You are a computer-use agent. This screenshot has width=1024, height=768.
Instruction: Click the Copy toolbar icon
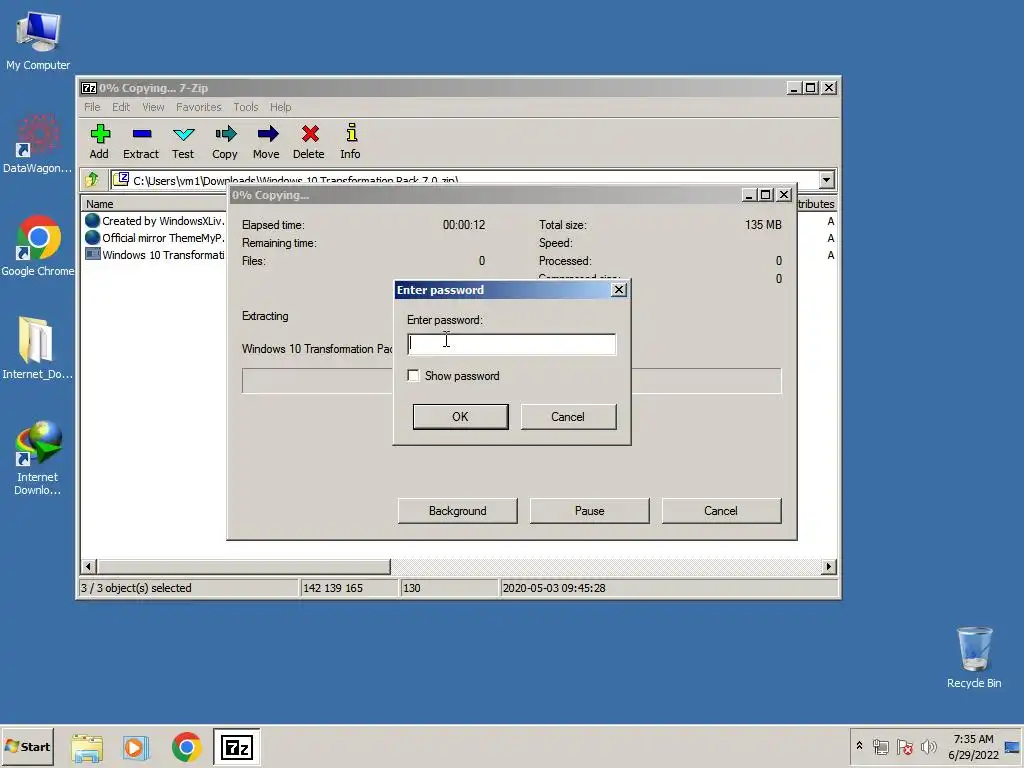click(x=225, y=141)
